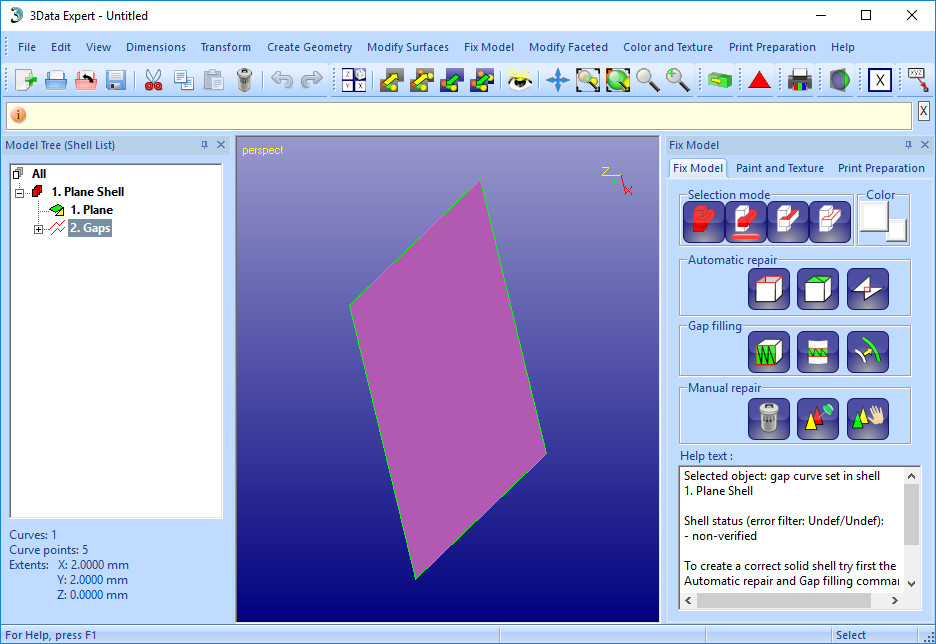Image resolution: width=936 pixels, height=644 pixels.
Task: Open the ZYX view layout icon
Action: (x=354, y=79)
